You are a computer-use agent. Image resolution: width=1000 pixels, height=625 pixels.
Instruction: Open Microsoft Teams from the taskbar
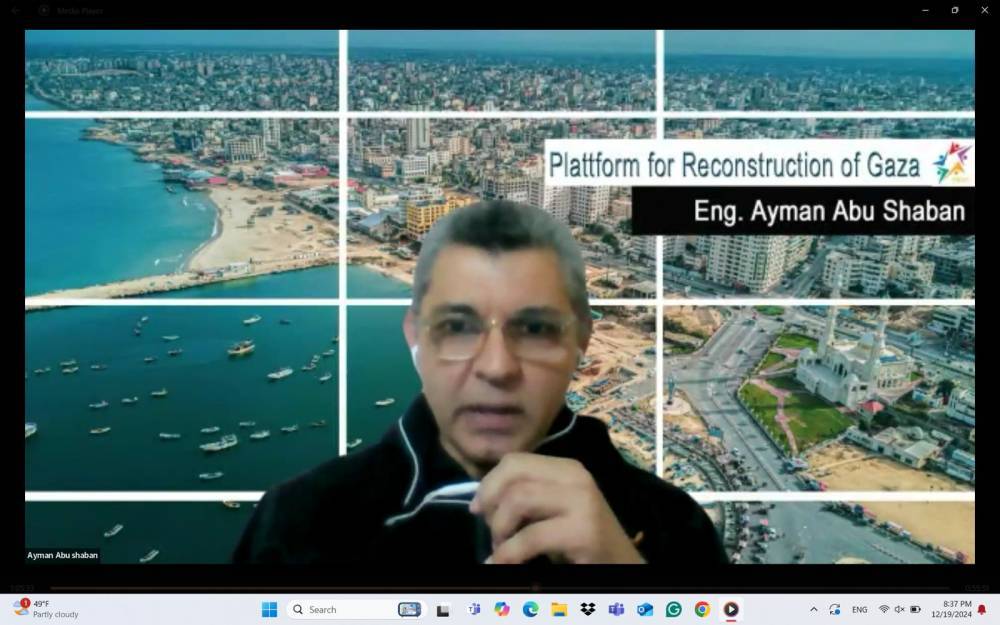(x=616, y=609)
